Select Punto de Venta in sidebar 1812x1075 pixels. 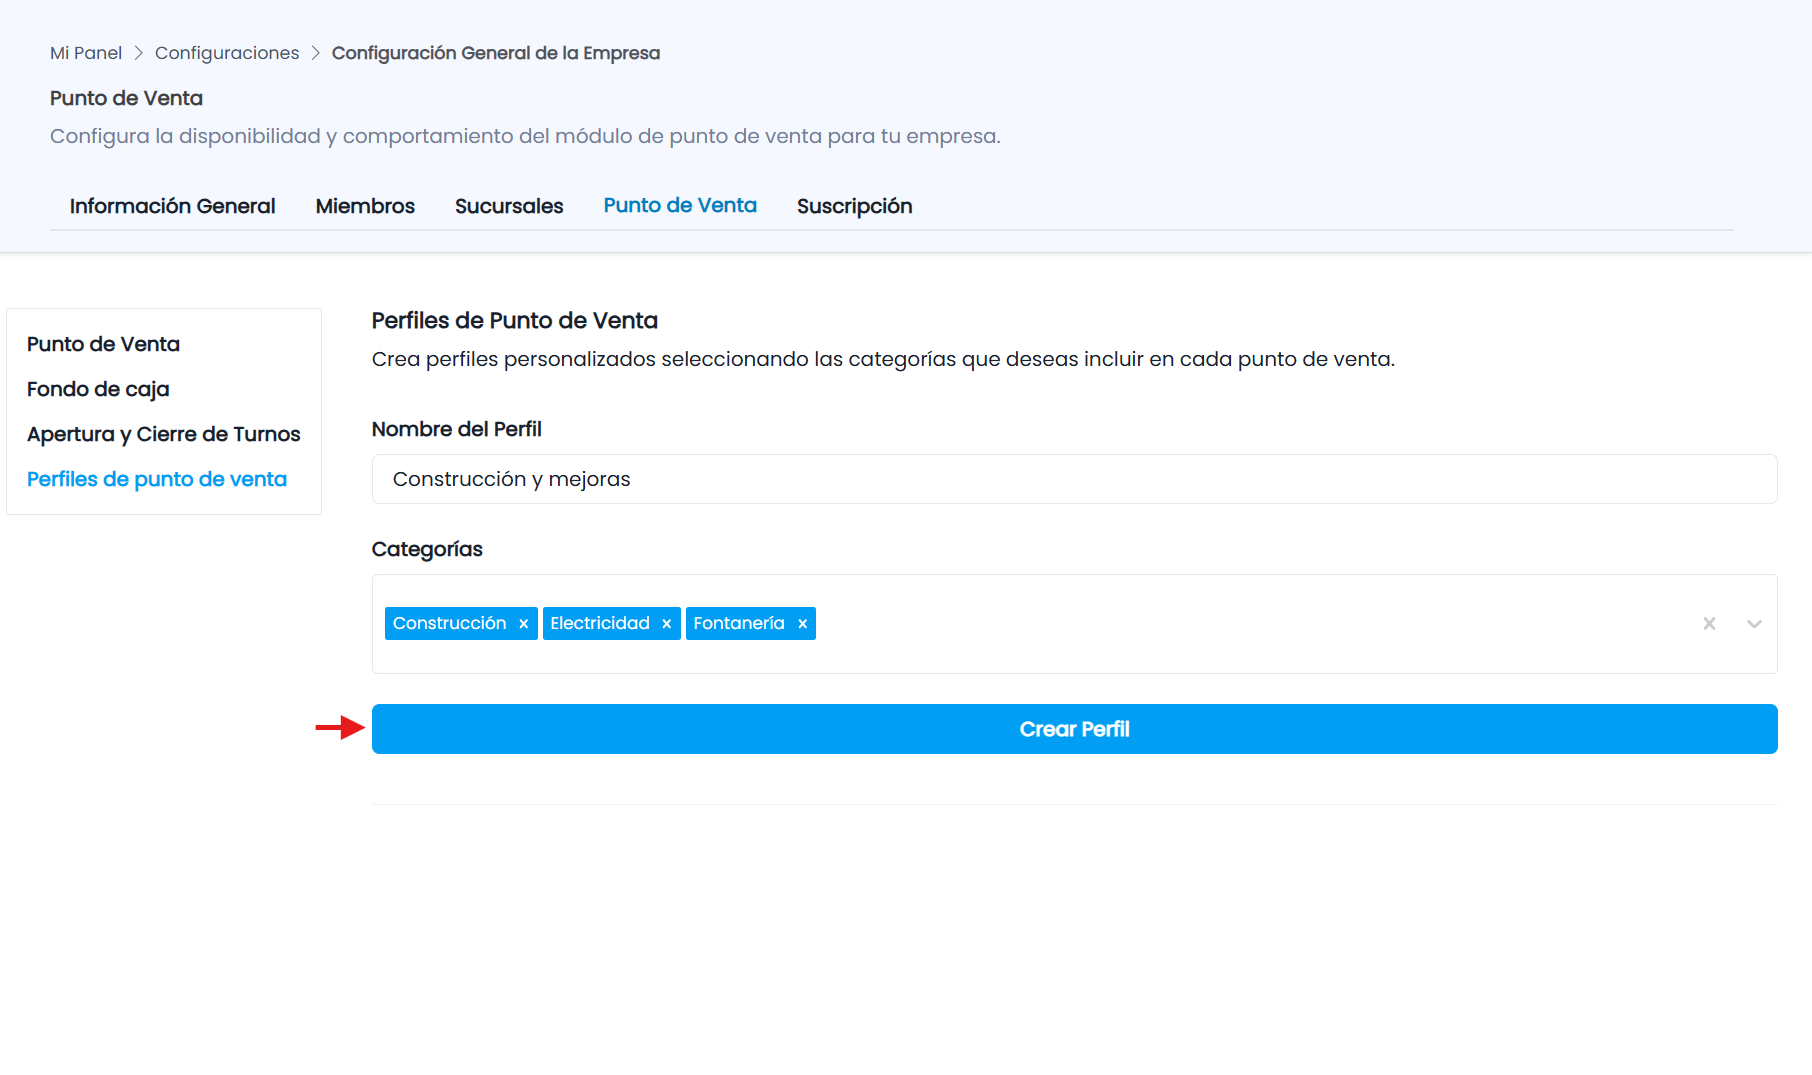(x=103, y=344)
